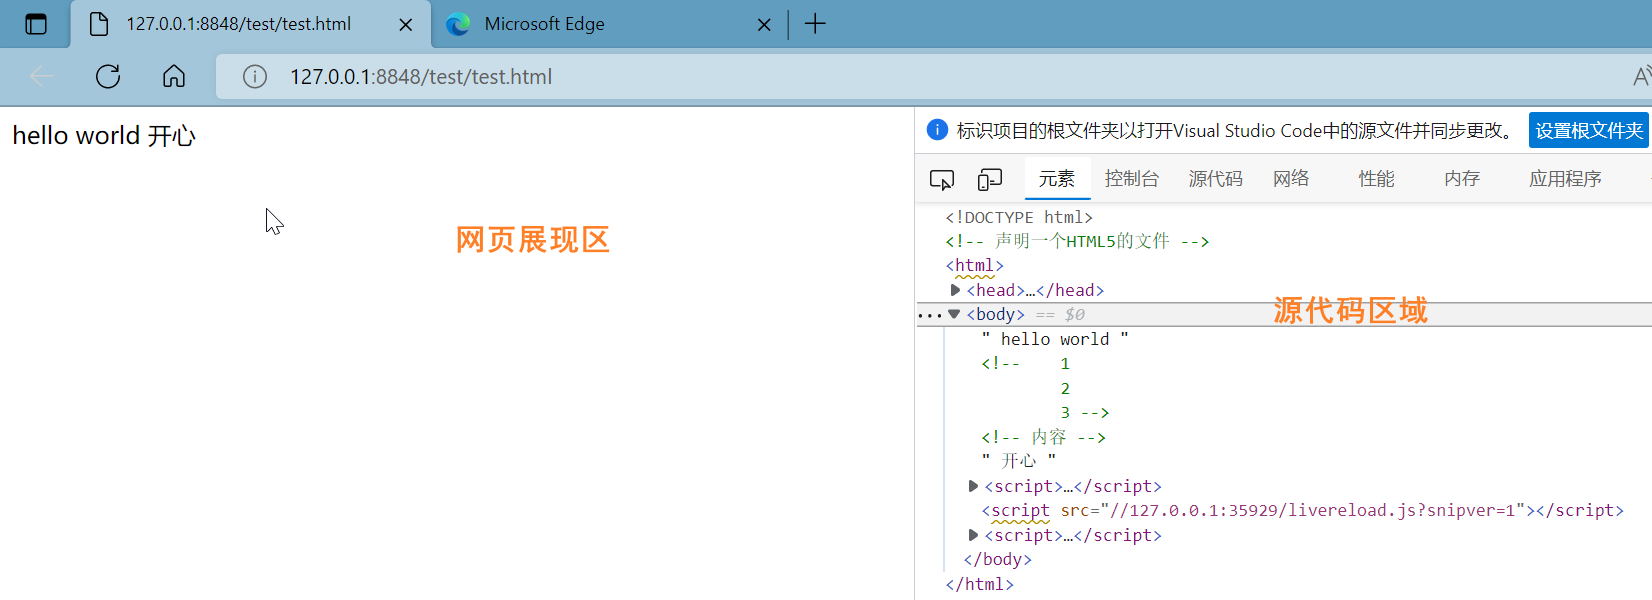The width and height of the screenshot is (1652, 600).
Task: Select the 声明一个HTML5的文件 comment node
Action: coord(1077,241)
